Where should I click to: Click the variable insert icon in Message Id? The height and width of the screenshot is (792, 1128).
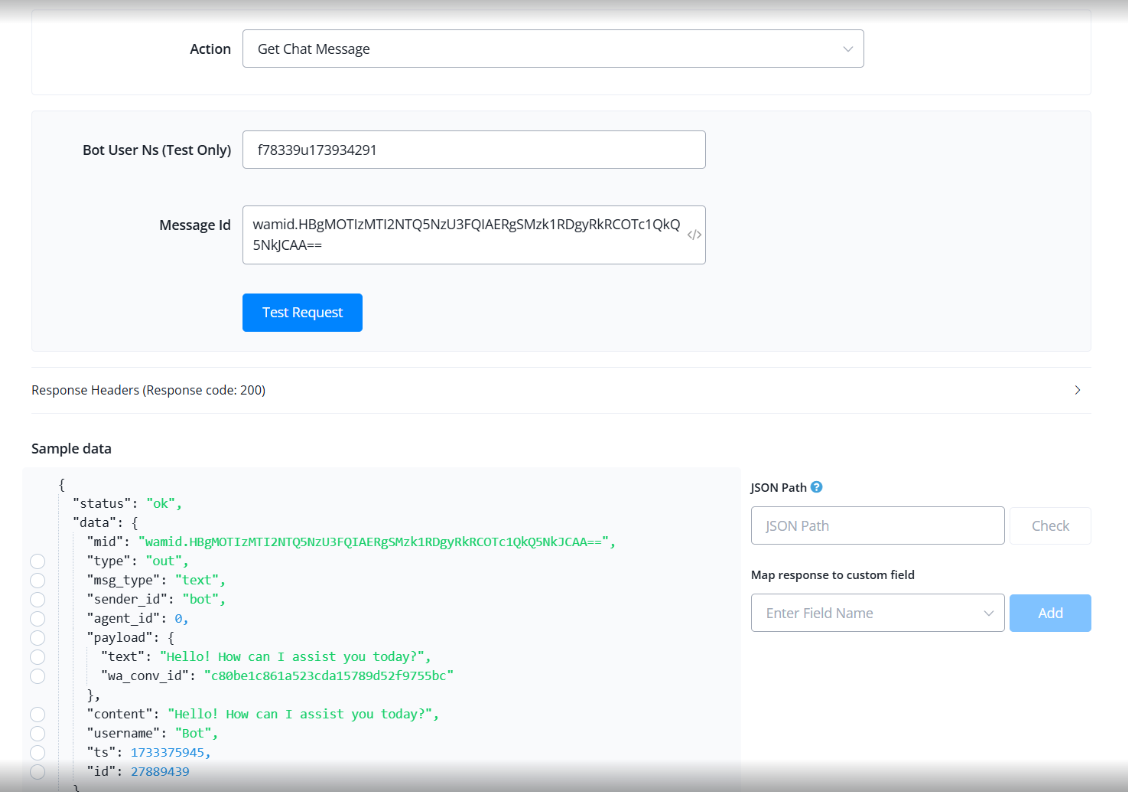693,235
